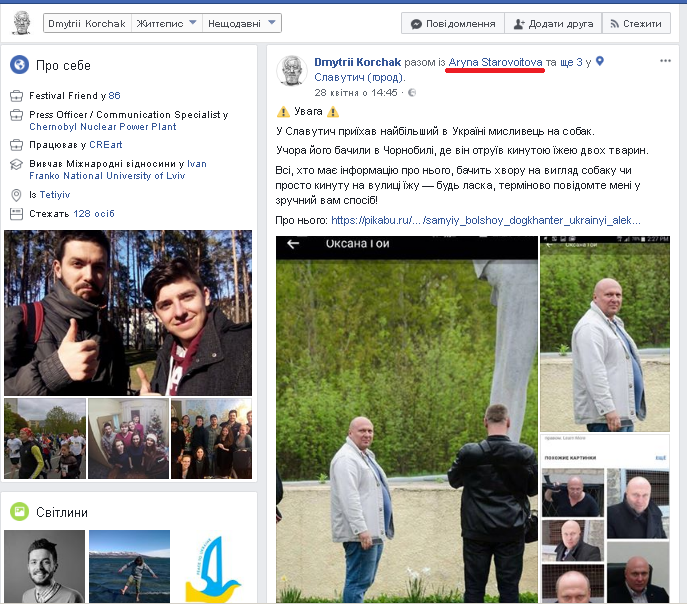Click the post author's sketch avatar
This screenshot has height=605, width=687.
coord(292,71)
